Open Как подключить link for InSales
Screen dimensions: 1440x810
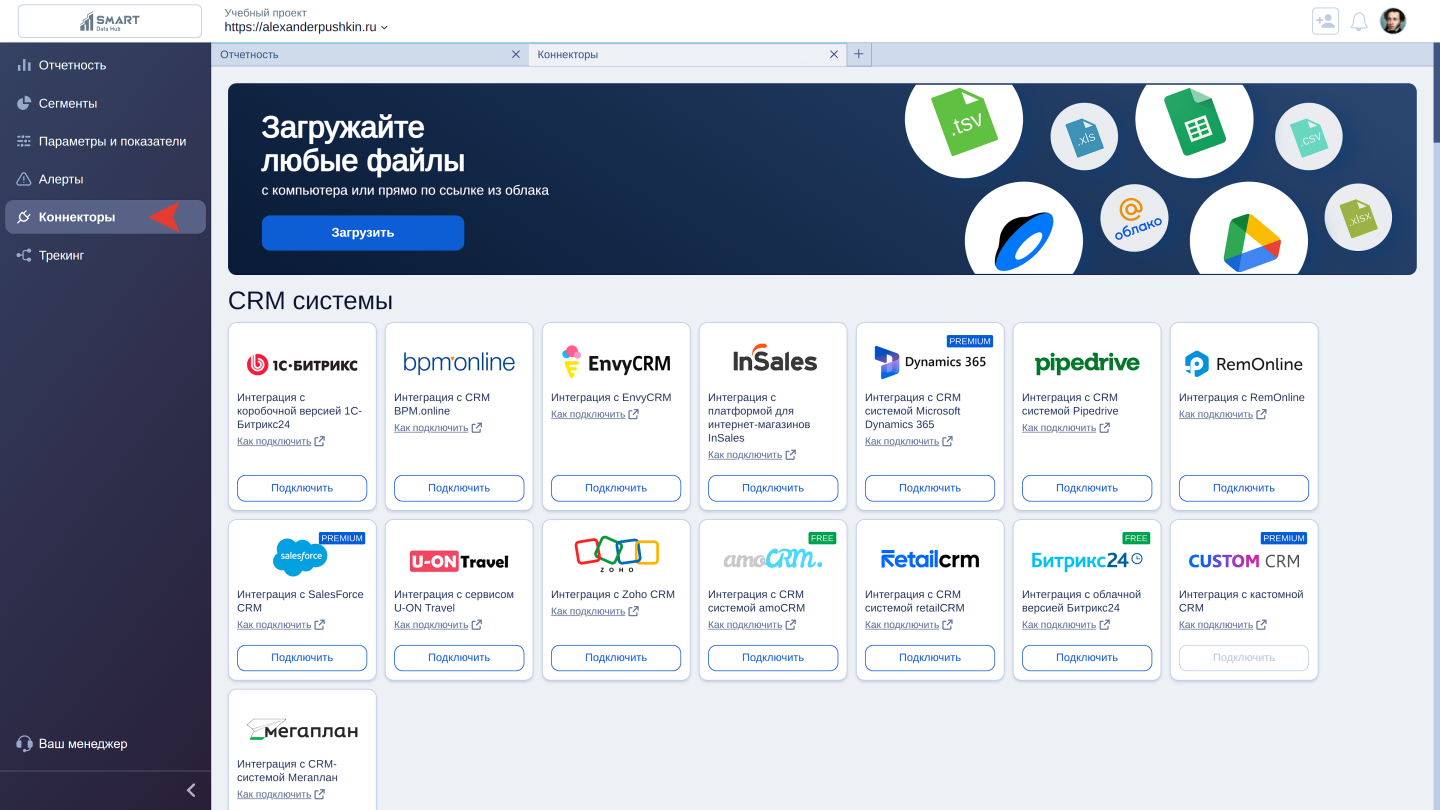pos(752,455)
